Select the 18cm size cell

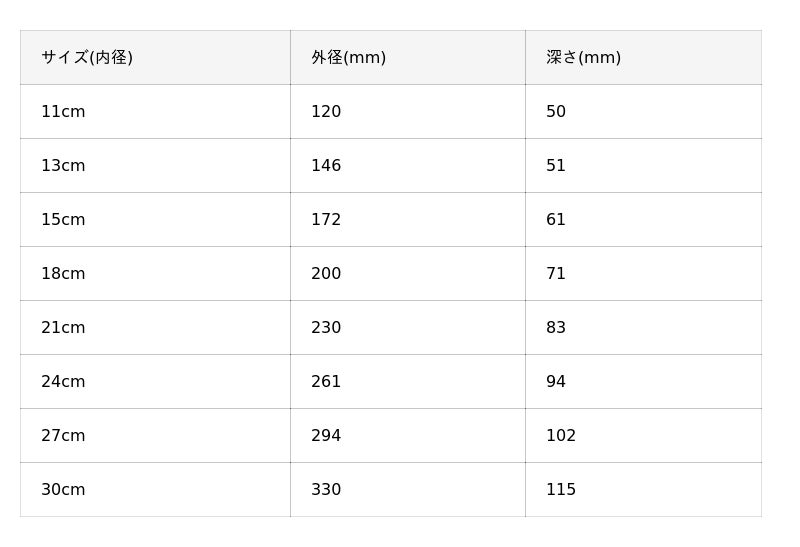(63, 274)
